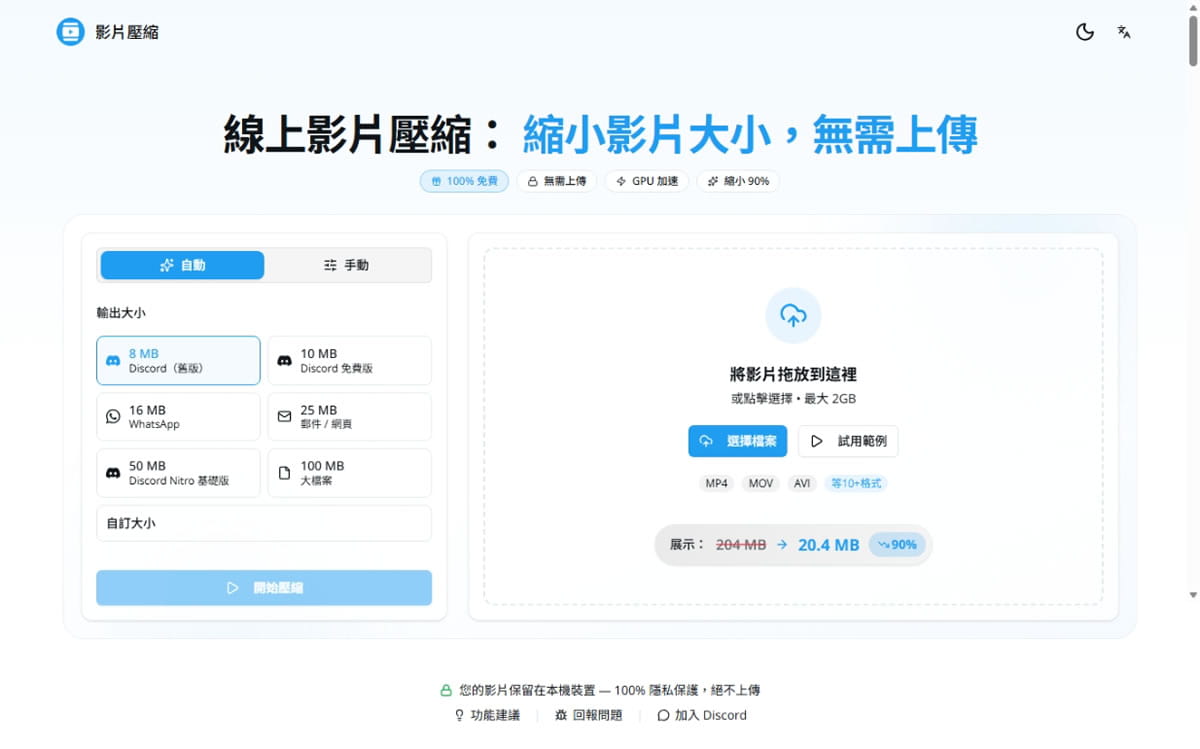Toggle dark mode with the moon icon
Viewport: 1200px width, 749px height.
tap(1085, 32)
